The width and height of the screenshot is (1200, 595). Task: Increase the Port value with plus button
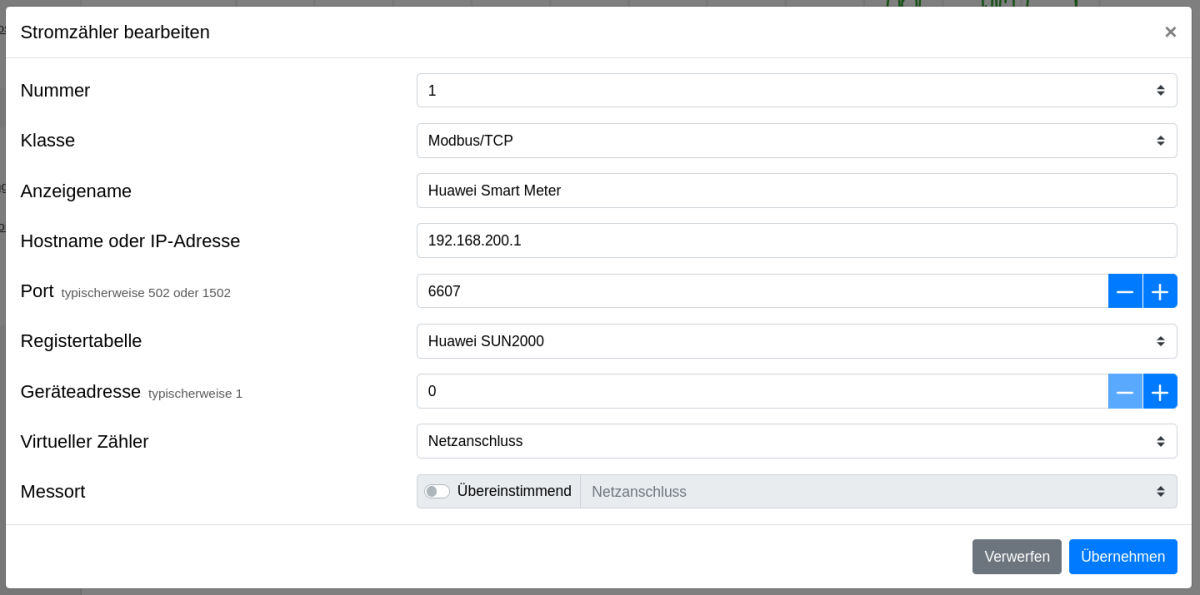(x=1160, y=291)
